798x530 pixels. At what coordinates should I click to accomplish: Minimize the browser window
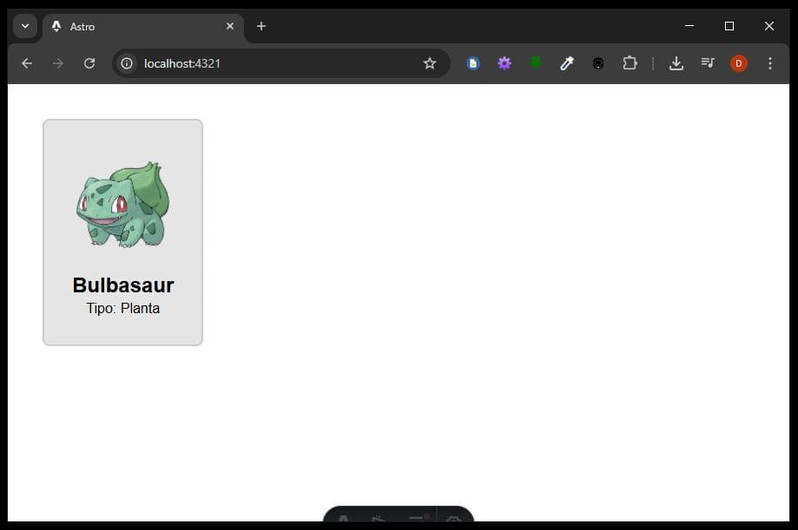[689, 26]
